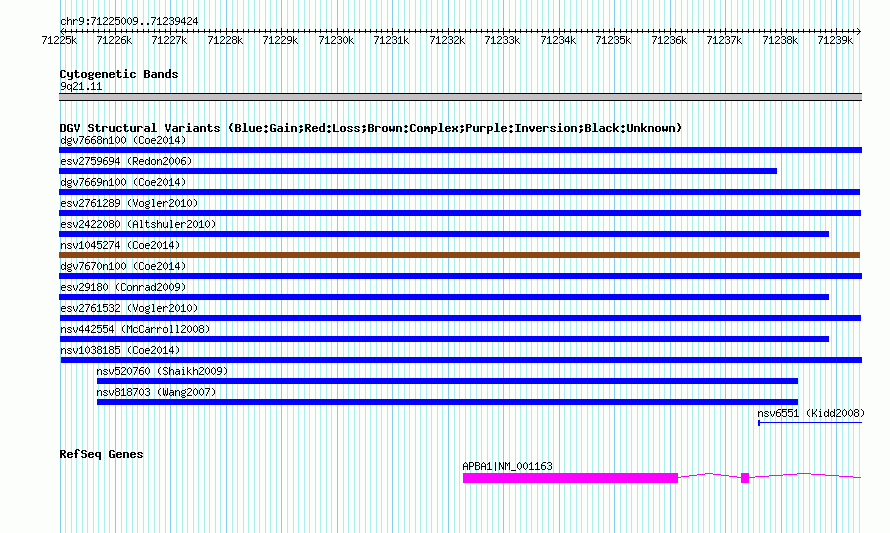Open nsv1038185 (Coe2014) variant label
Image resolution: width=890 pixels, height=533 pixels.
(120, 350)
